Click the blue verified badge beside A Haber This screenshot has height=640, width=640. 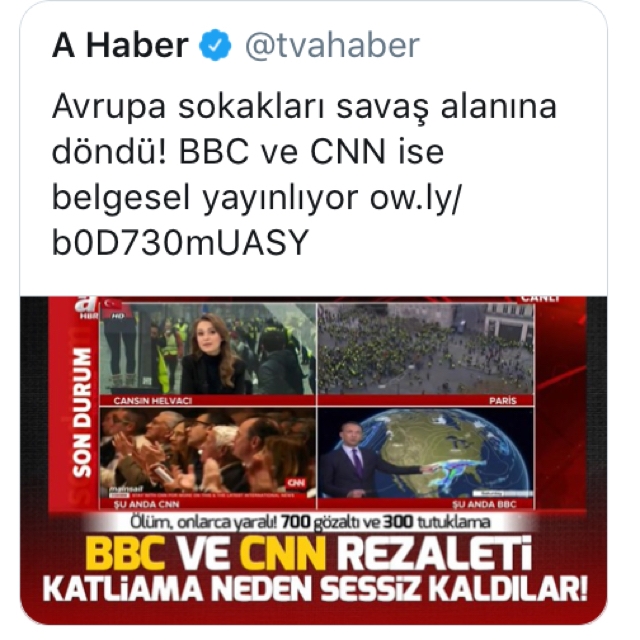coord(215,45)
